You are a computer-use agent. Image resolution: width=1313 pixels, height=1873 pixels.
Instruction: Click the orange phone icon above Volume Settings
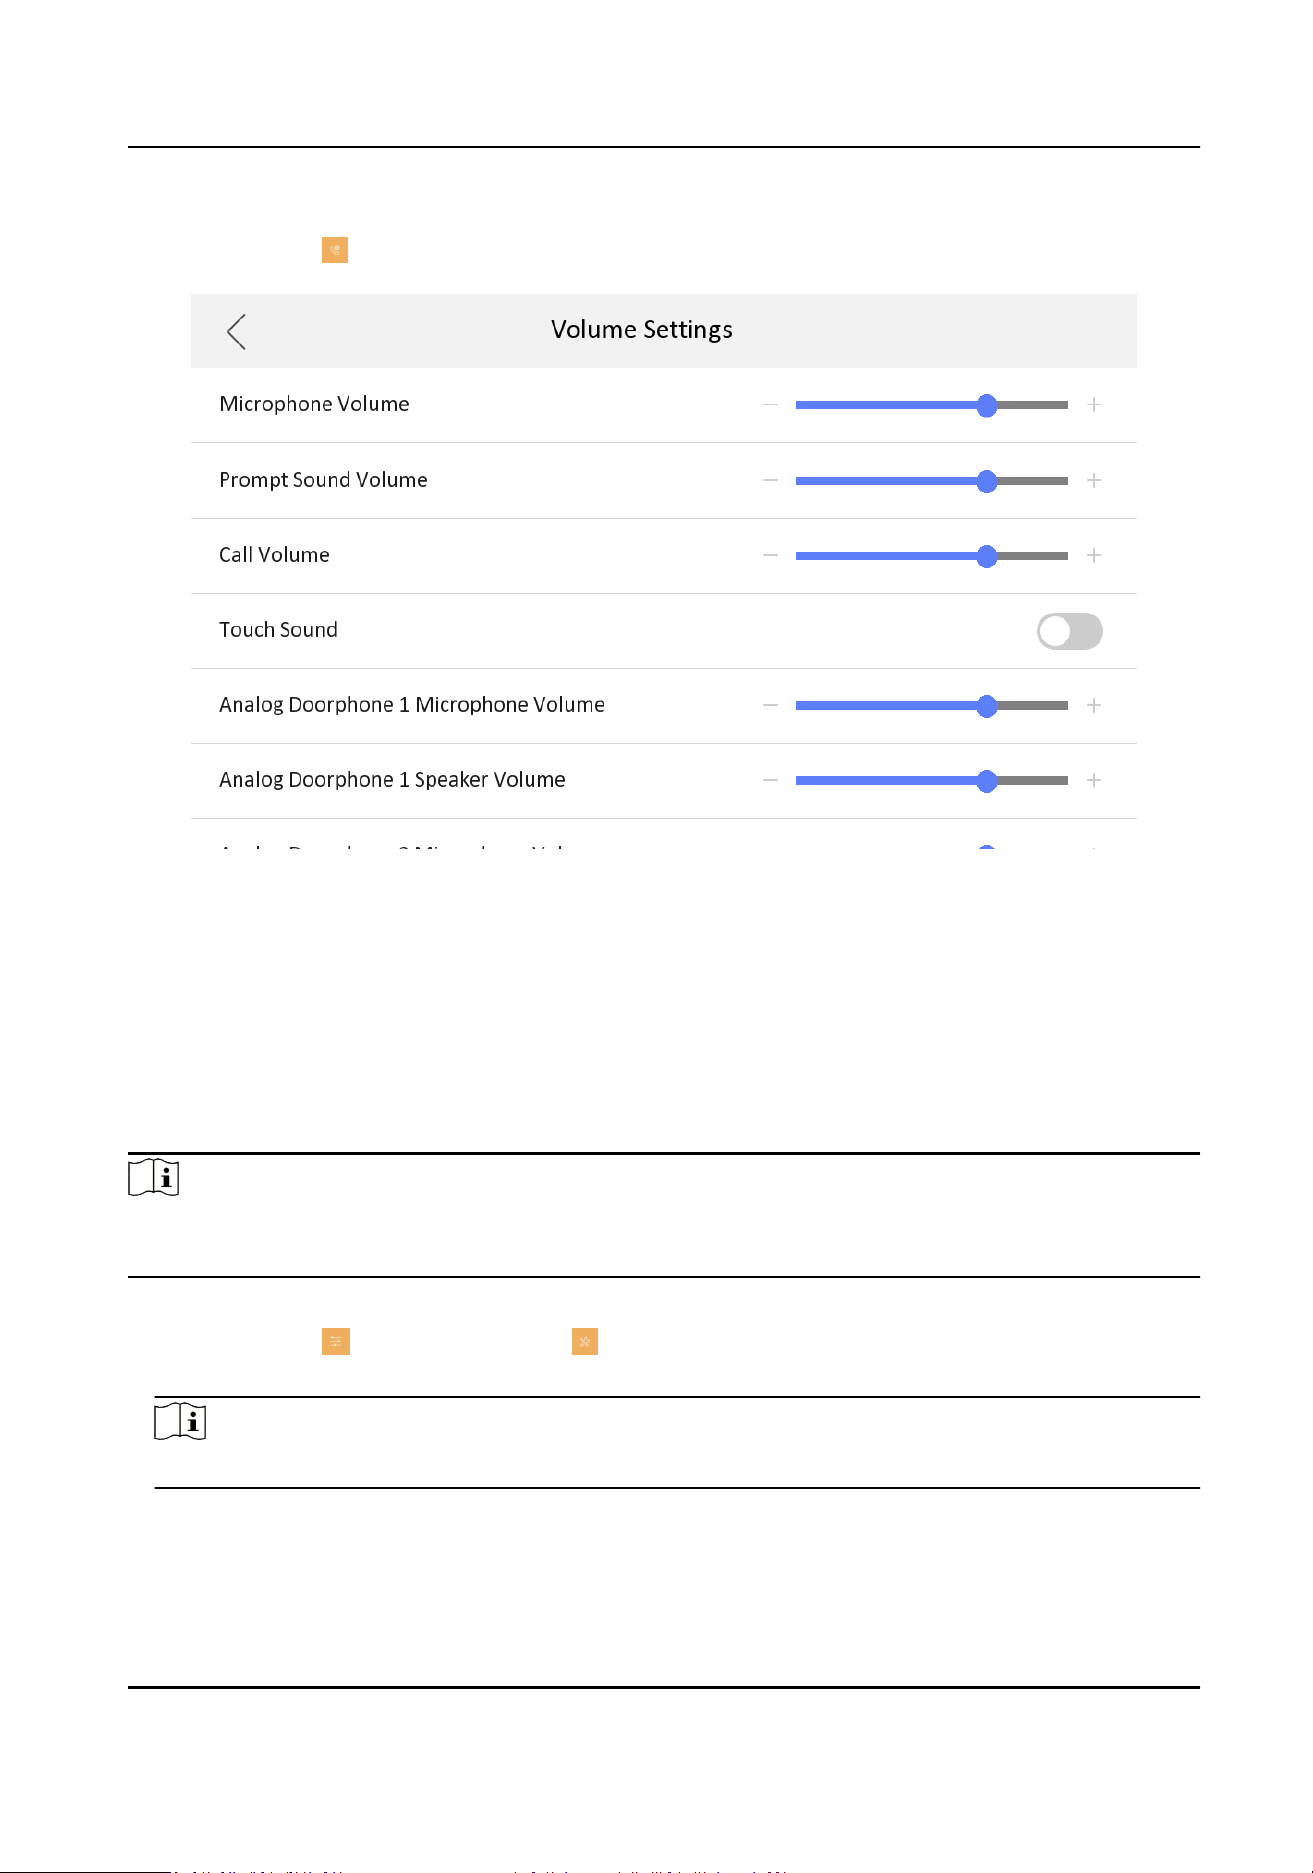[335, 250]
